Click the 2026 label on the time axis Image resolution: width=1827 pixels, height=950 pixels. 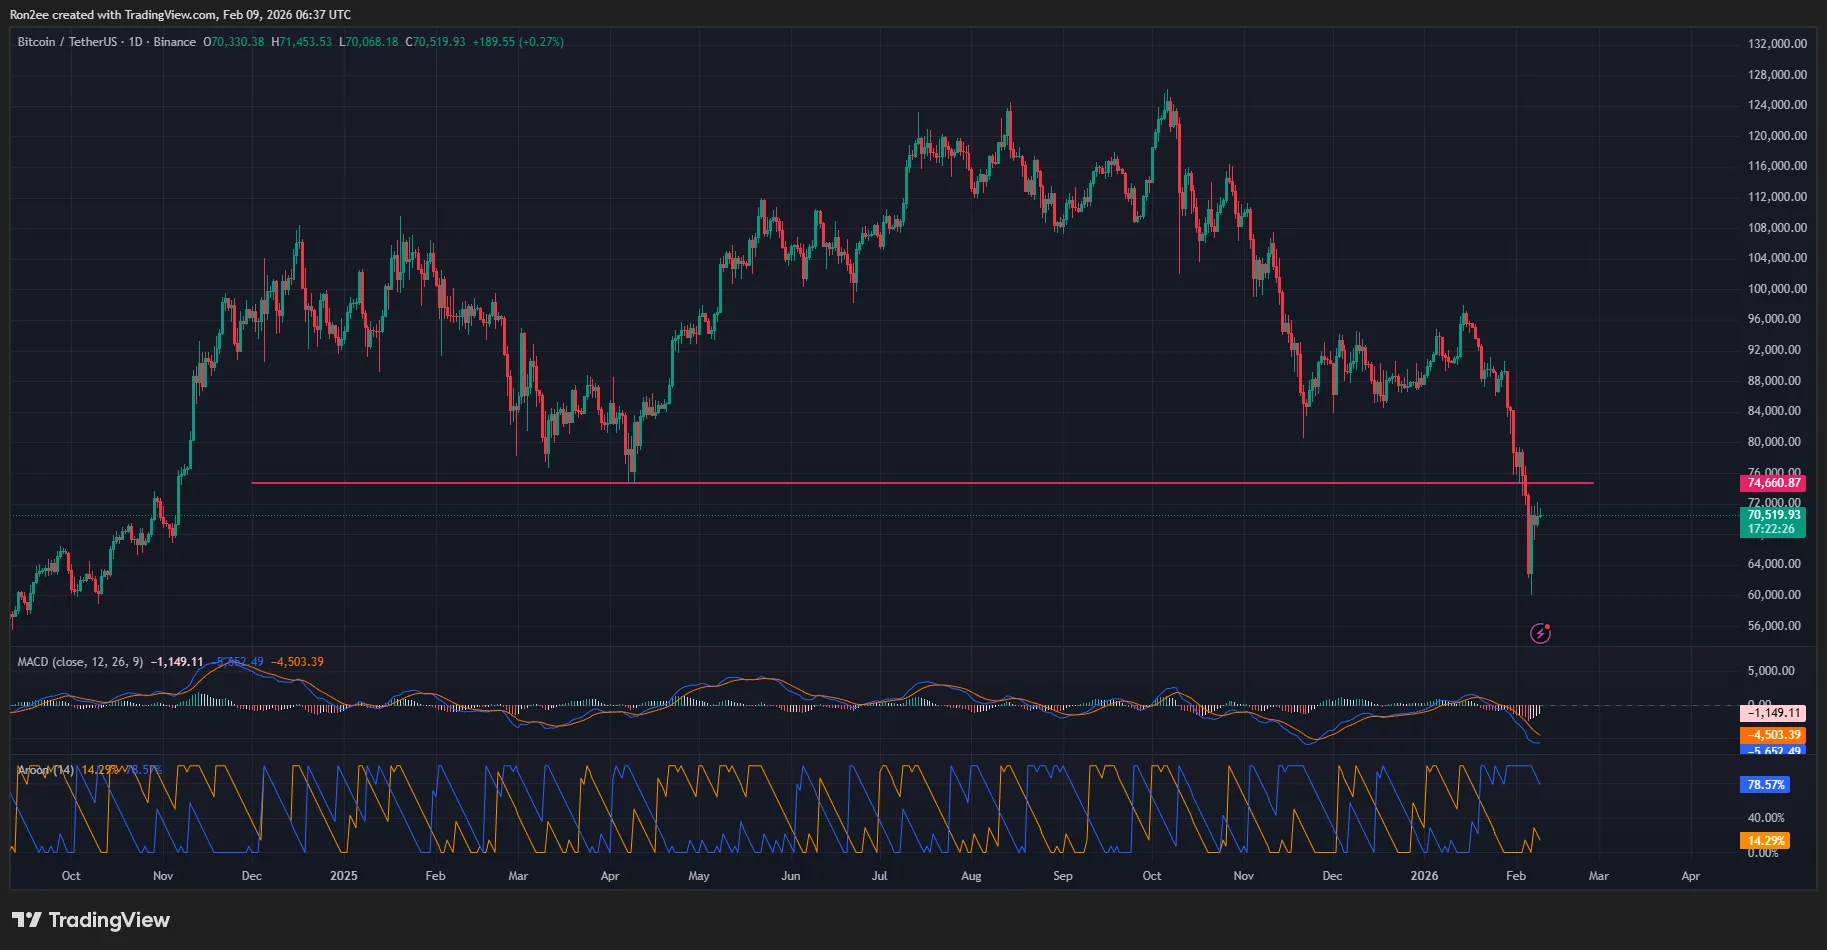[1424, 875]
